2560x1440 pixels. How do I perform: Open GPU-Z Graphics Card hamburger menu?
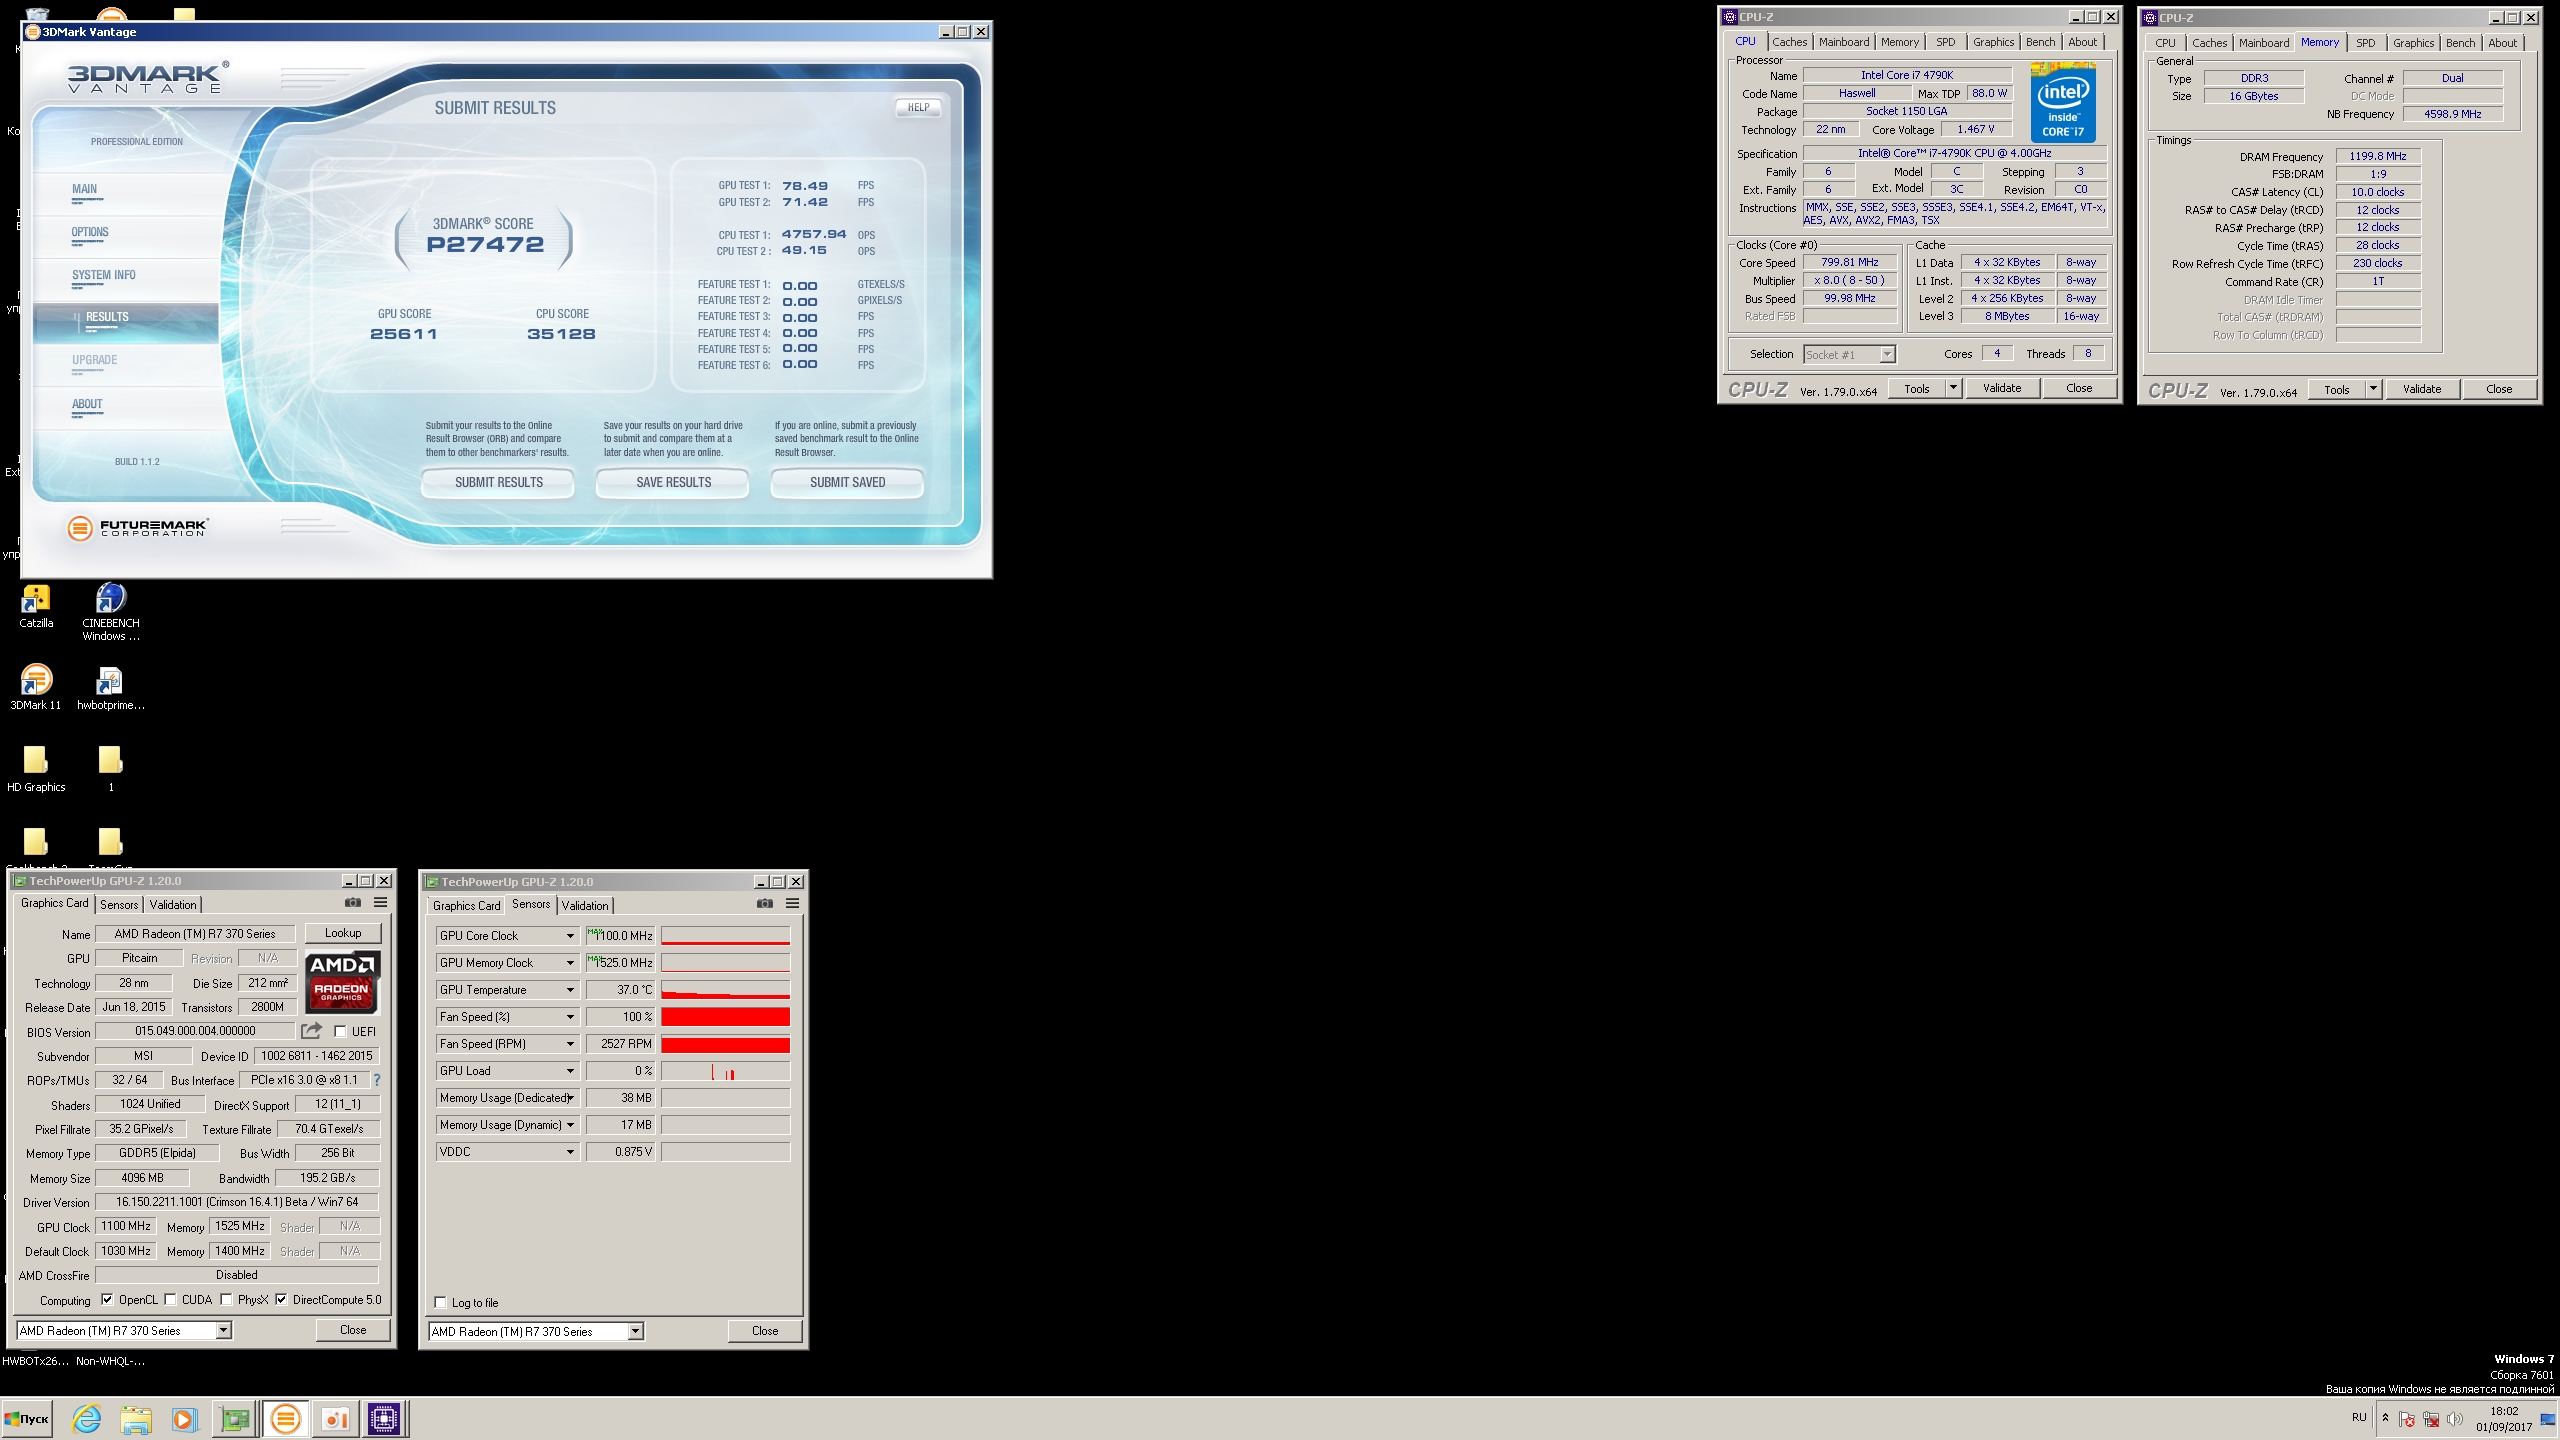pyautogui.click(x=380, y=902)
